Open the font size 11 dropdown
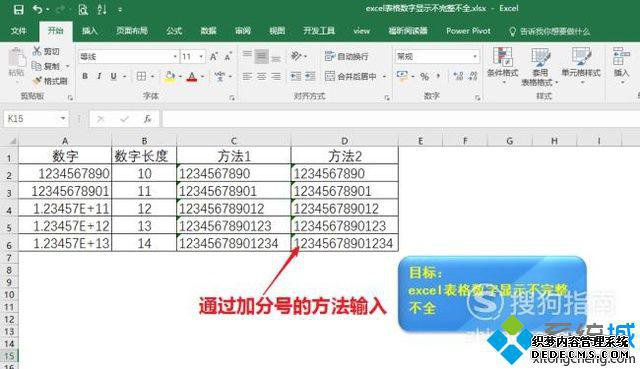 coord(201,56)
